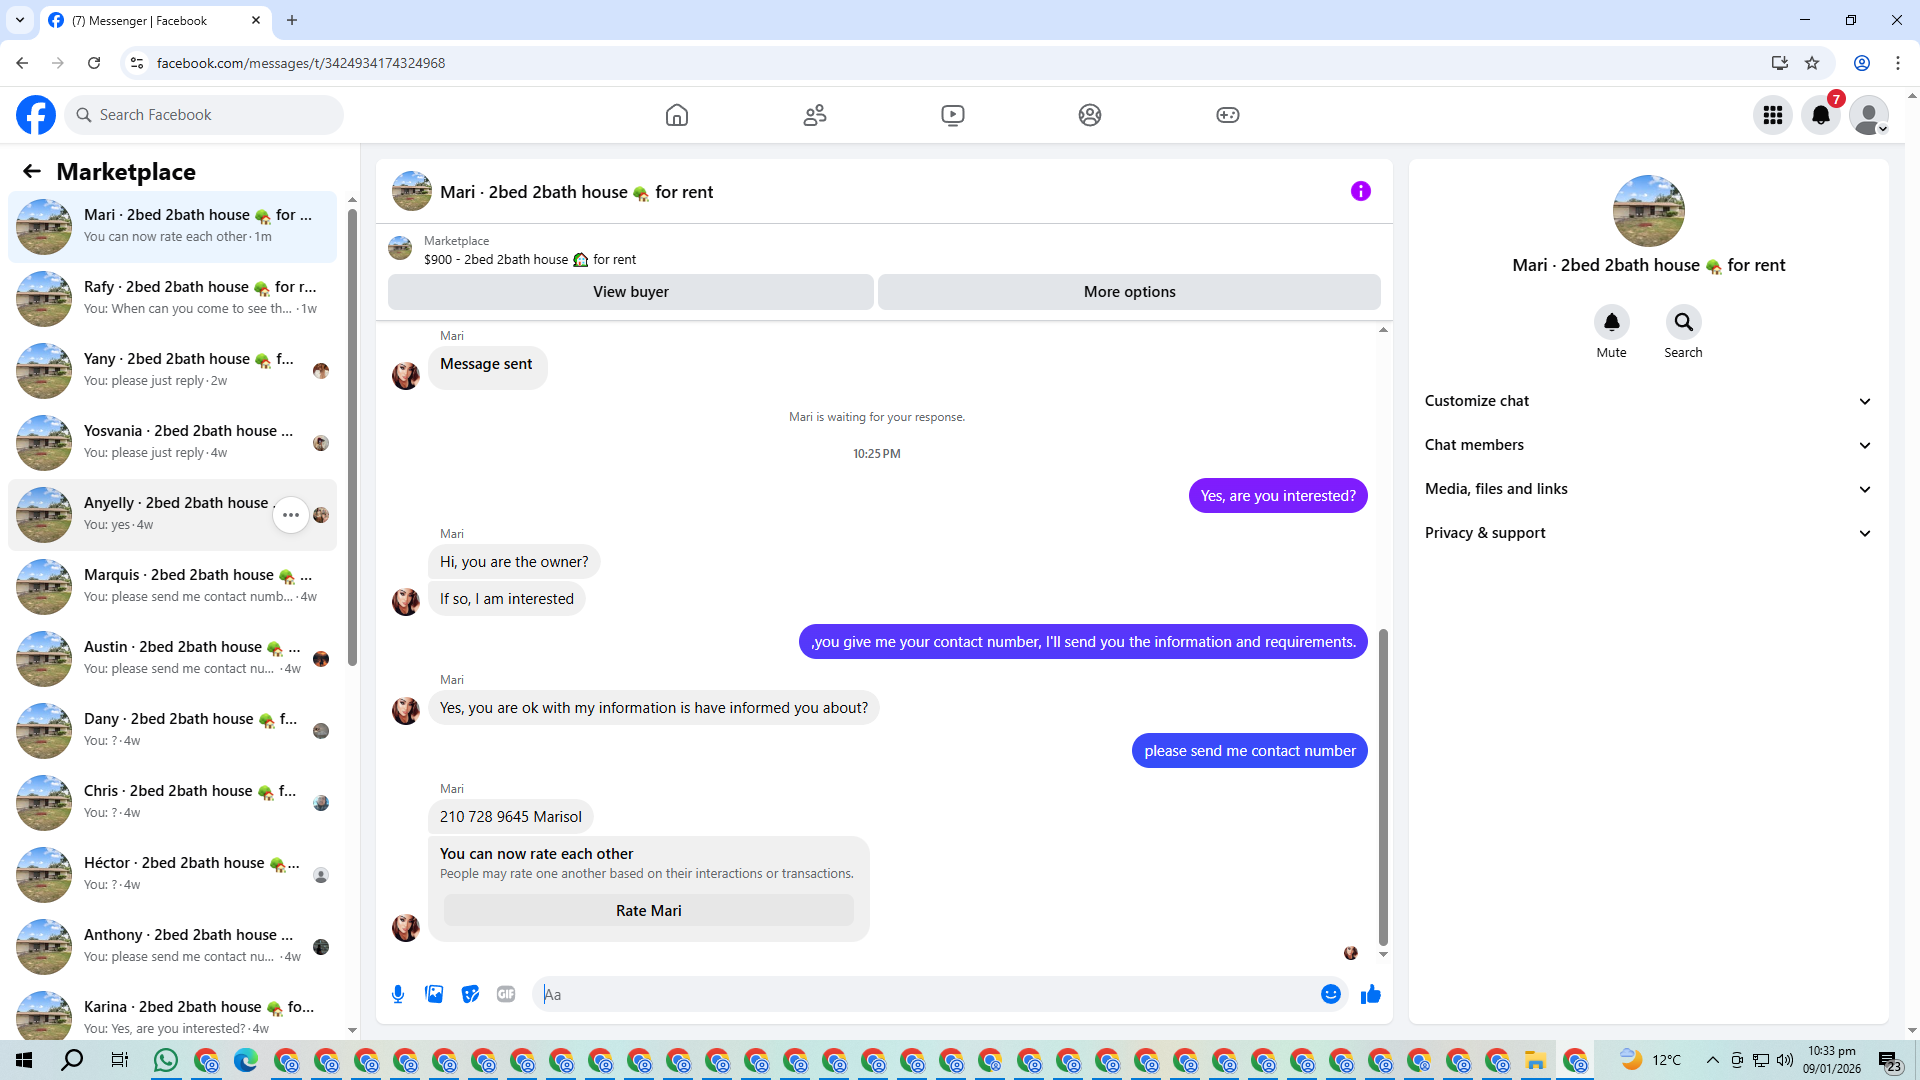Screen dimensions: 1920x1080
Task: Click the View buyer button
Action: tap(630, 292)
